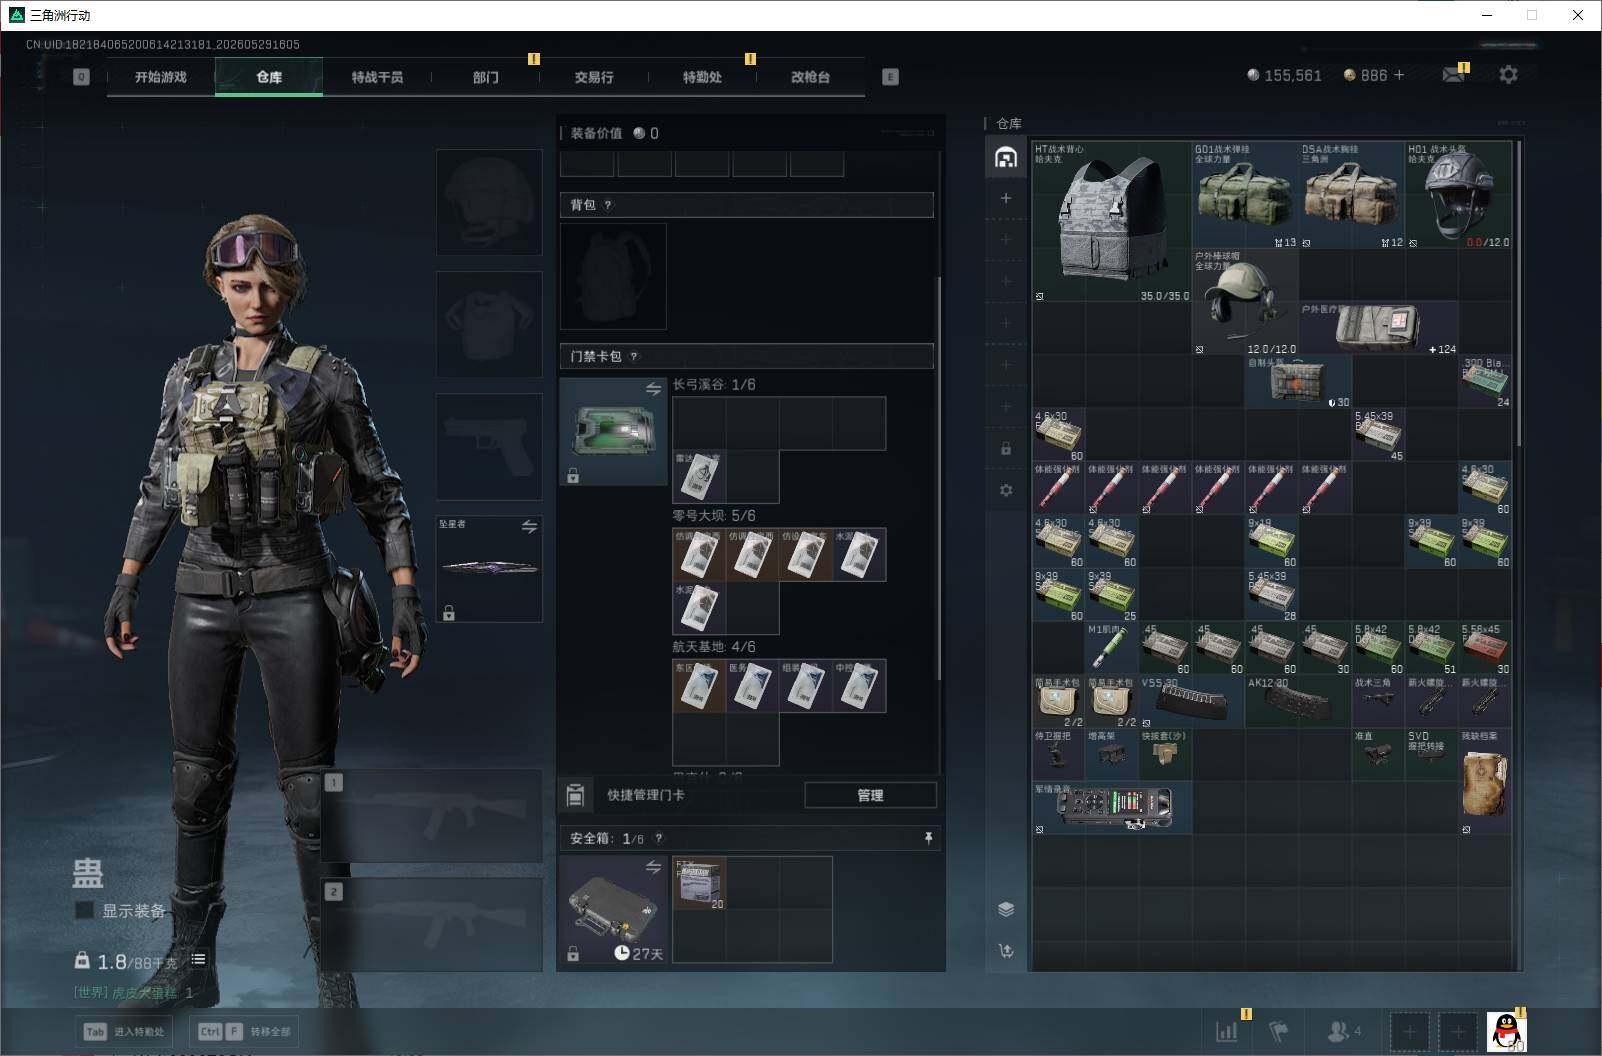Image resolution: width=1602 pixels, height=1056 pixels.
Task: Open the 门禁卡包 help question mark
Action: click(x=633, y=356)
